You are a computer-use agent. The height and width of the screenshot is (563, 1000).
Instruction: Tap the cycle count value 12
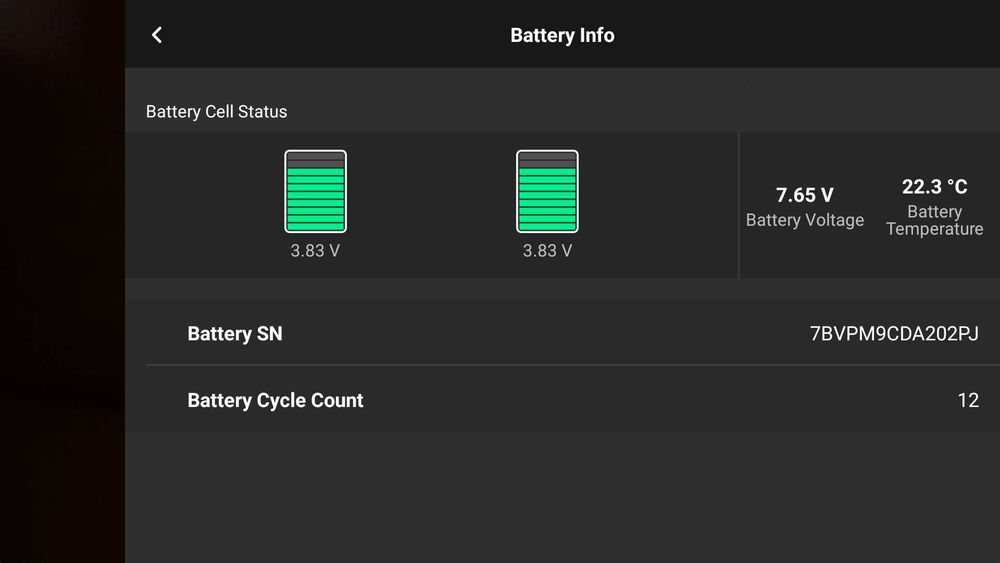pos(967,400)
